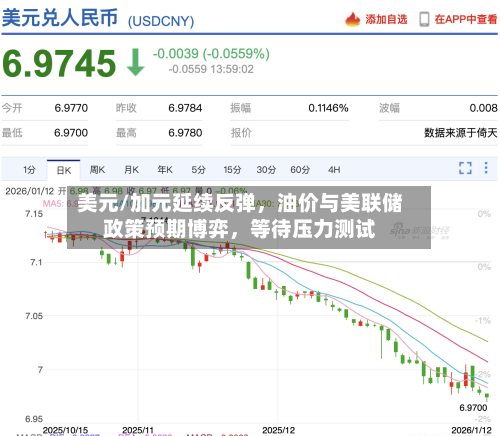
Task: Click the 2026/01/12 chart date label
Action: (x=30, y=191)
